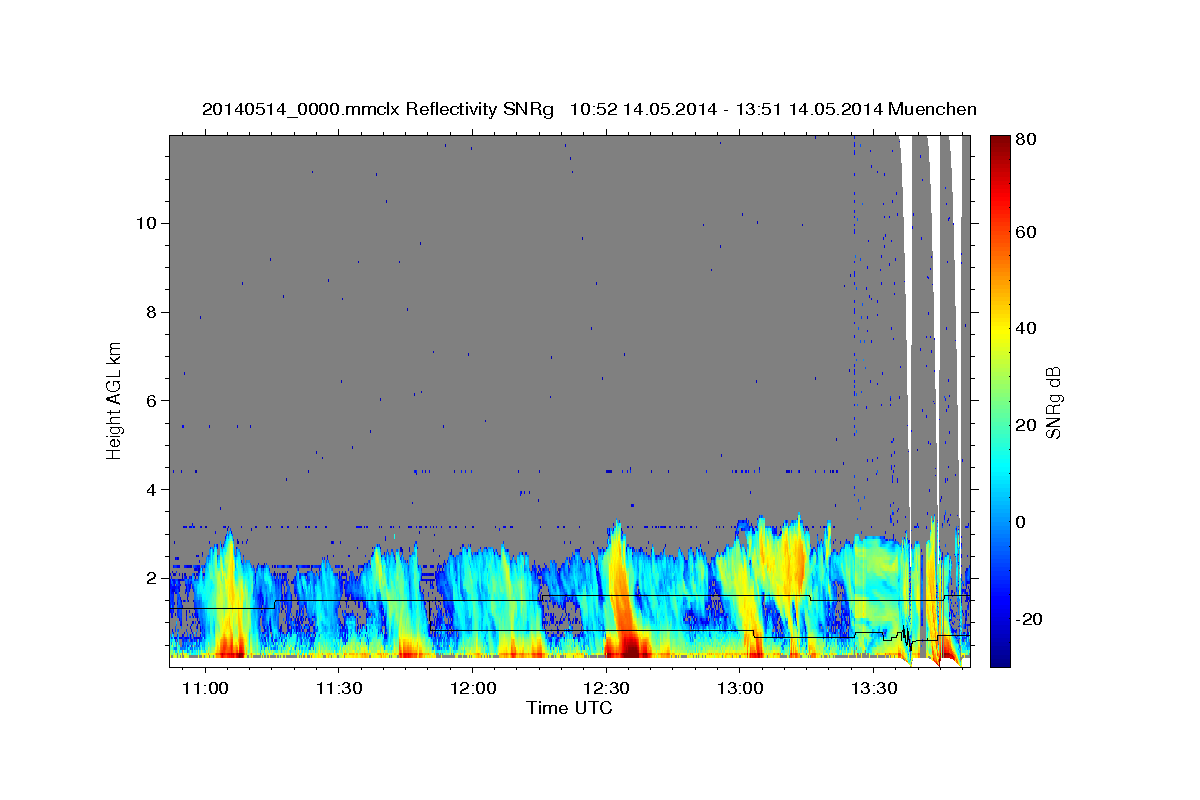Click the 'SNRg dB' colorbar label

point(1053,402)
